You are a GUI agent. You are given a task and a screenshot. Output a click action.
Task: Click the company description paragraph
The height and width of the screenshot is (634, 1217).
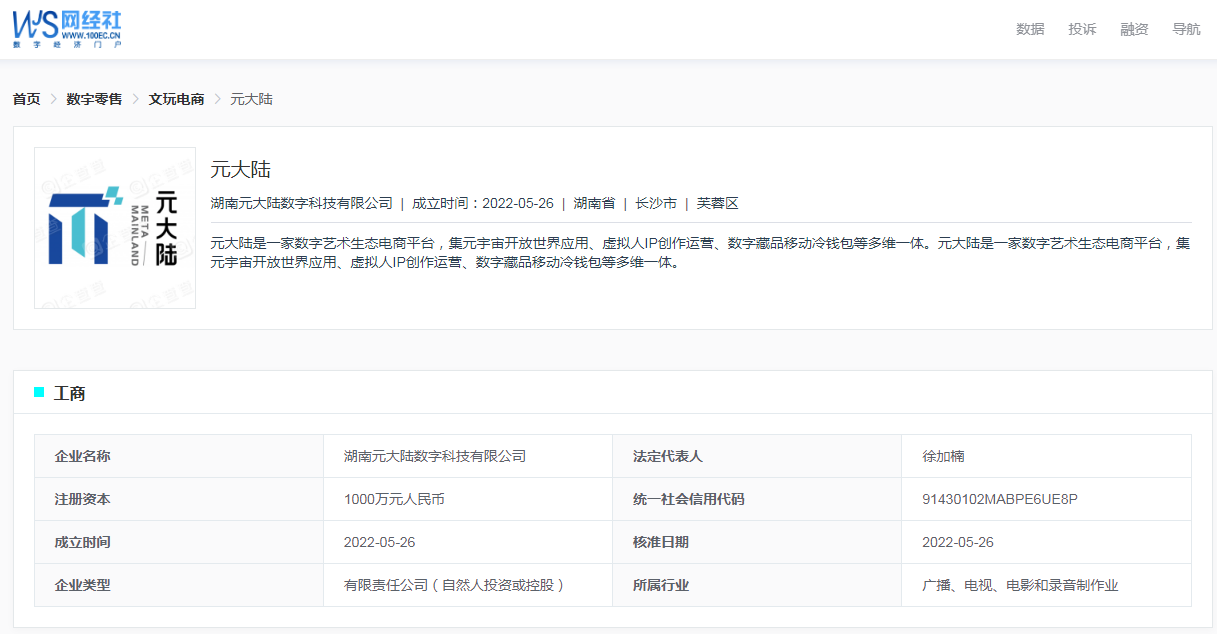700,253
